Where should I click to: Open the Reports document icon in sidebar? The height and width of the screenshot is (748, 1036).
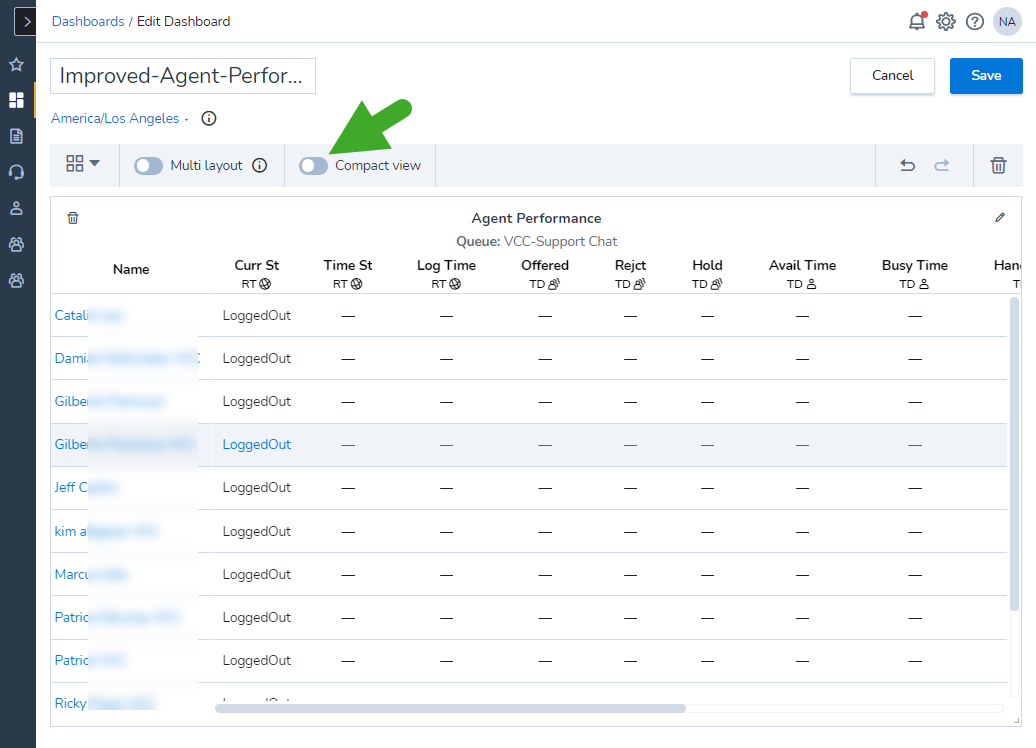(16, 136)
